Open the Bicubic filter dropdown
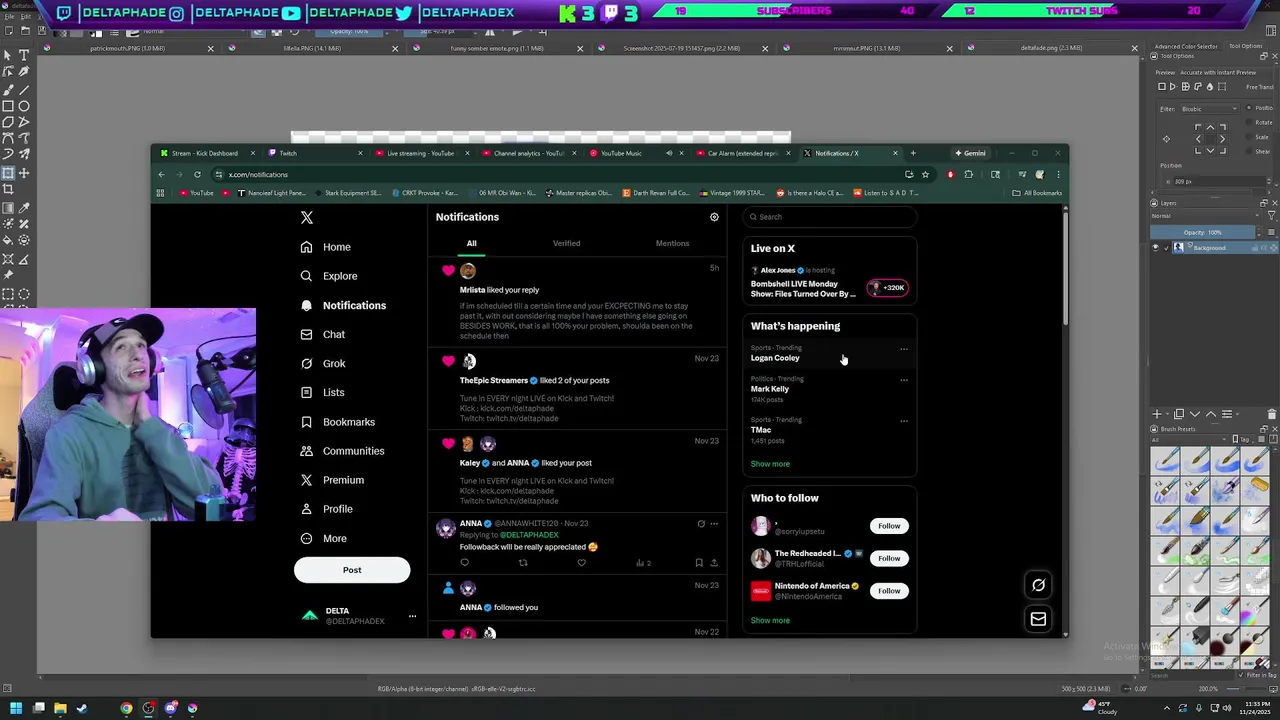The width and height of the screenshot is (1280, 720). point(1210,109)
